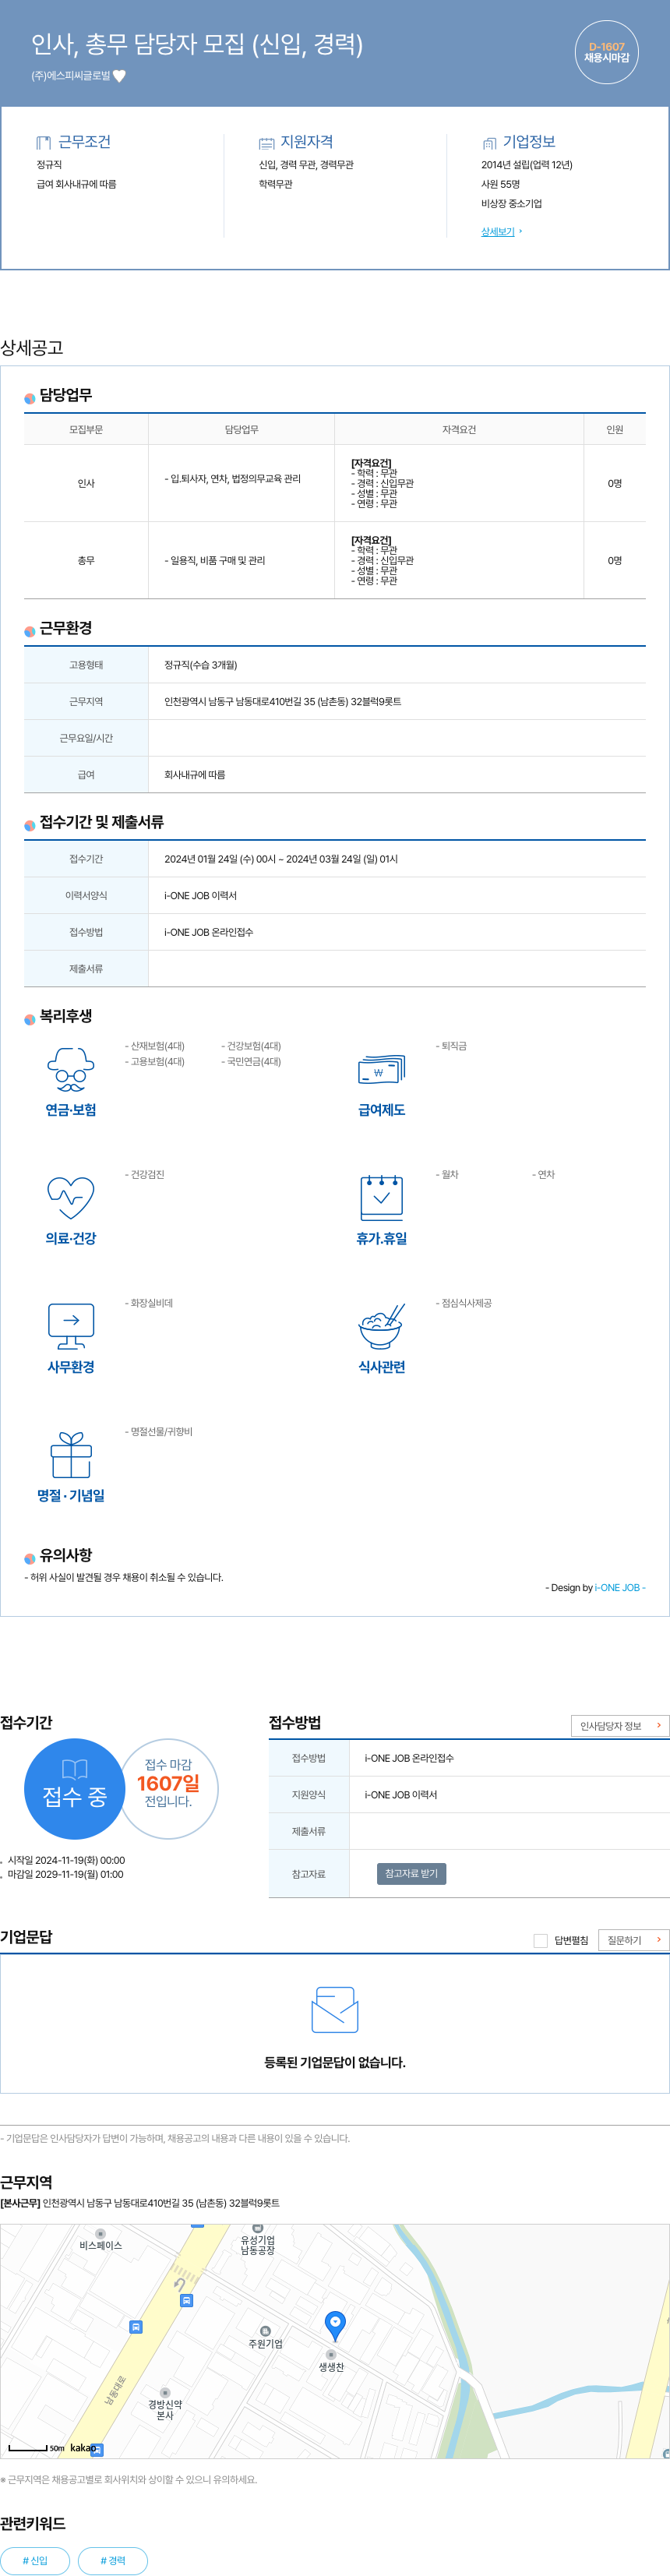Click the 접수기간 date range text
Image resolution: width=670 pixels, height=2576 pixels.
pos(281,859)
